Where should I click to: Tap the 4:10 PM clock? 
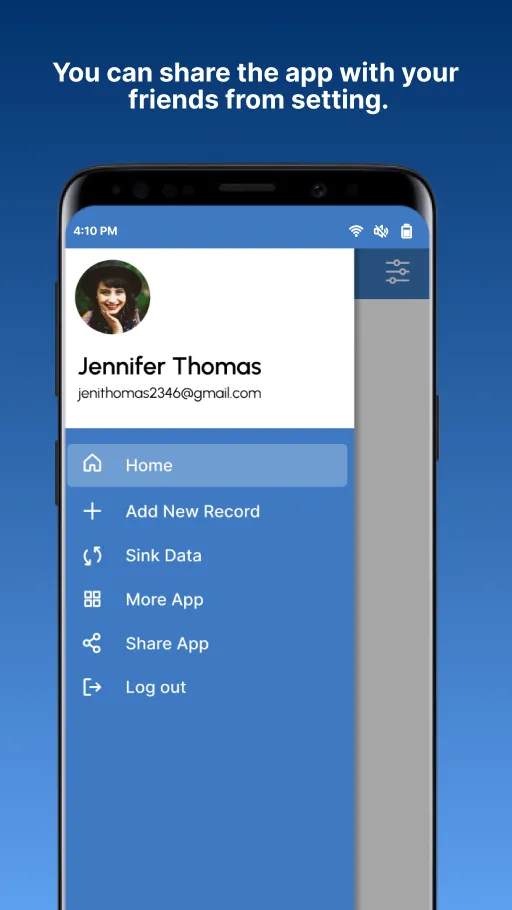point(95,231)
